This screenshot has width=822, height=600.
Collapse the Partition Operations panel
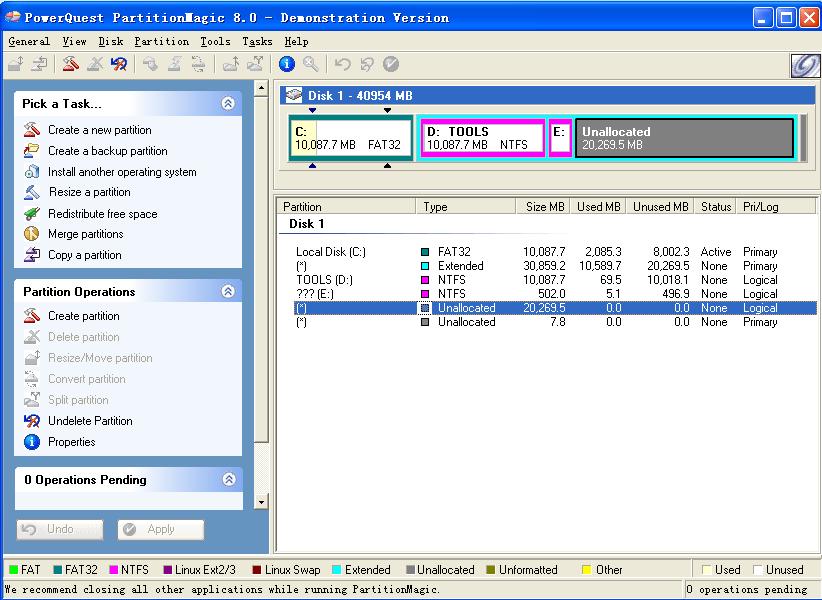click(x=228, y=291)
